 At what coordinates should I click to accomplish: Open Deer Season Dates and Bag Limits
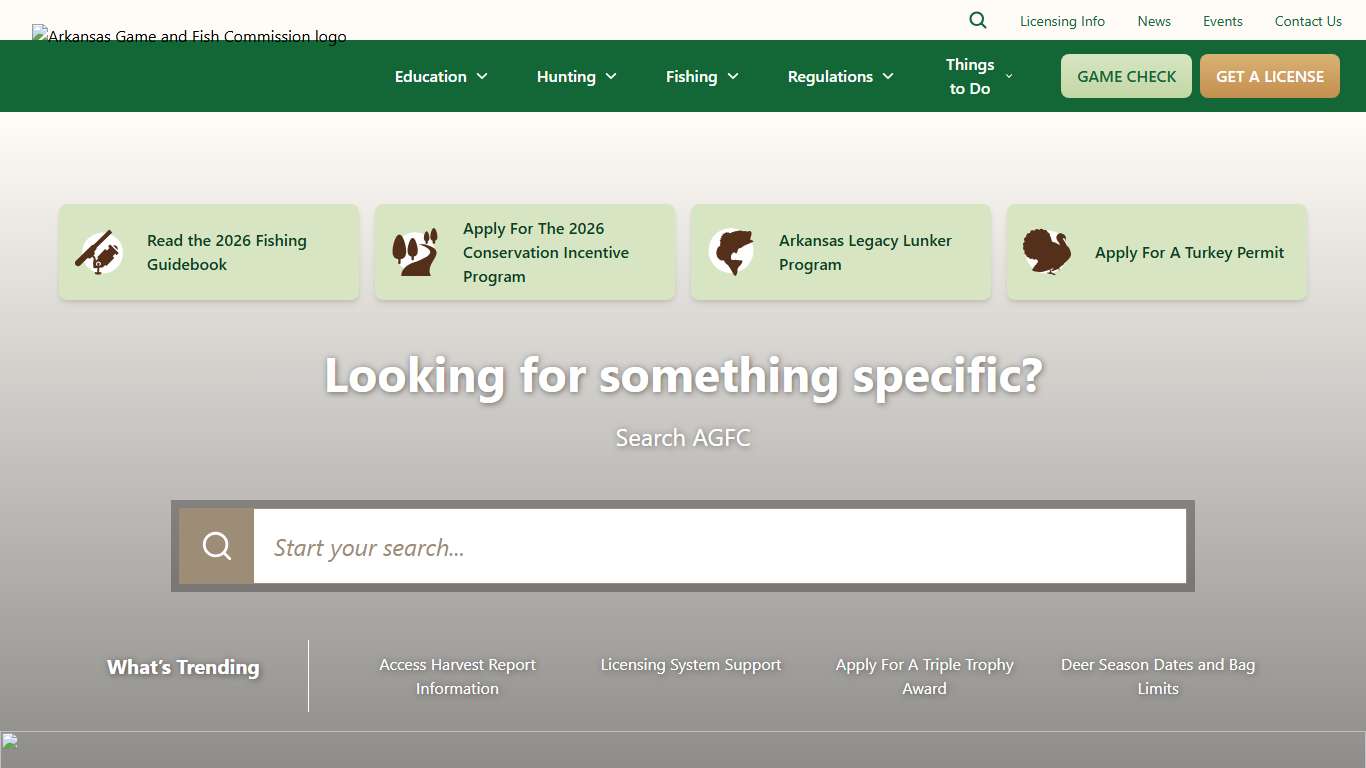(x=1157, y=676)
